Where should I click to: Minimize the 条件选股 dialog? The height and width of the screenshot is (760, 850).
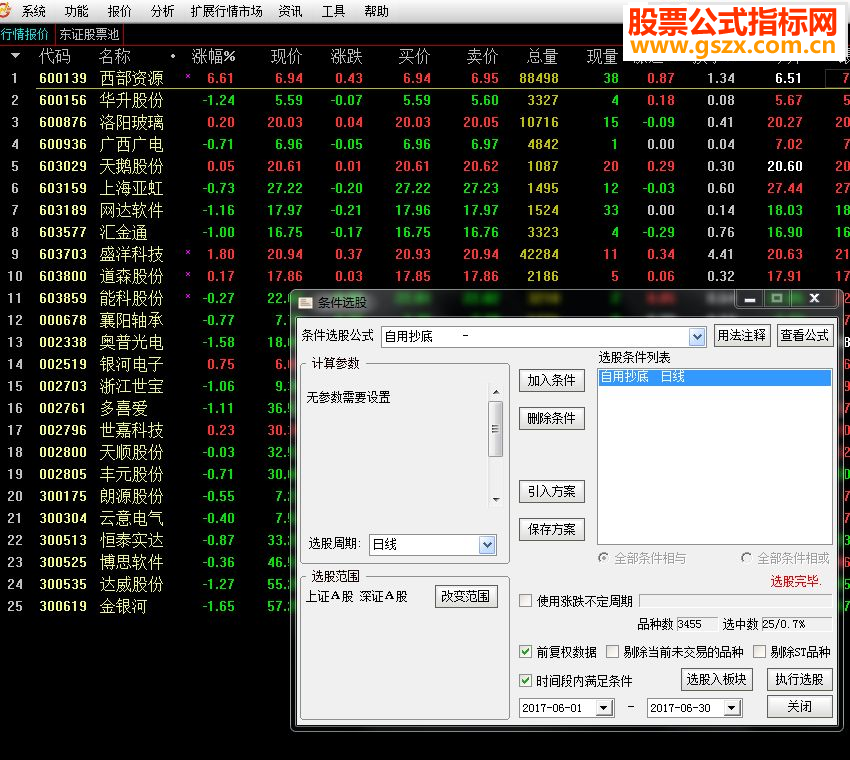[749, 299]
